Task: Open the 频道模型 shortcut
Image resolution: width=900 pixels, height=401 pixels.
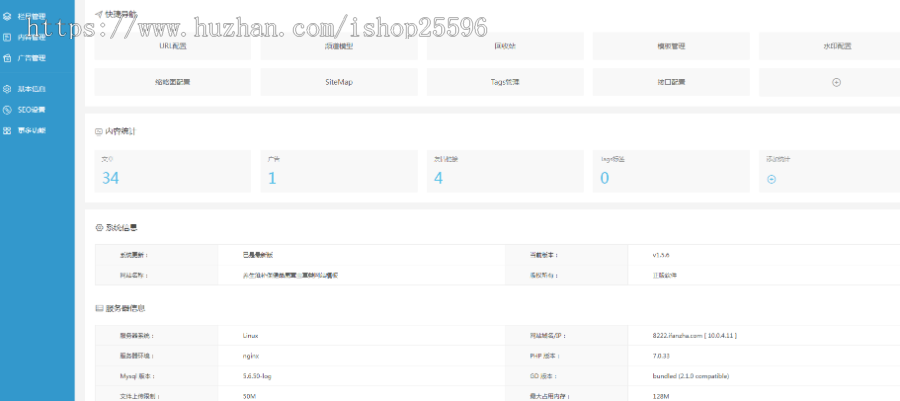Action: (x=339, y=46)
